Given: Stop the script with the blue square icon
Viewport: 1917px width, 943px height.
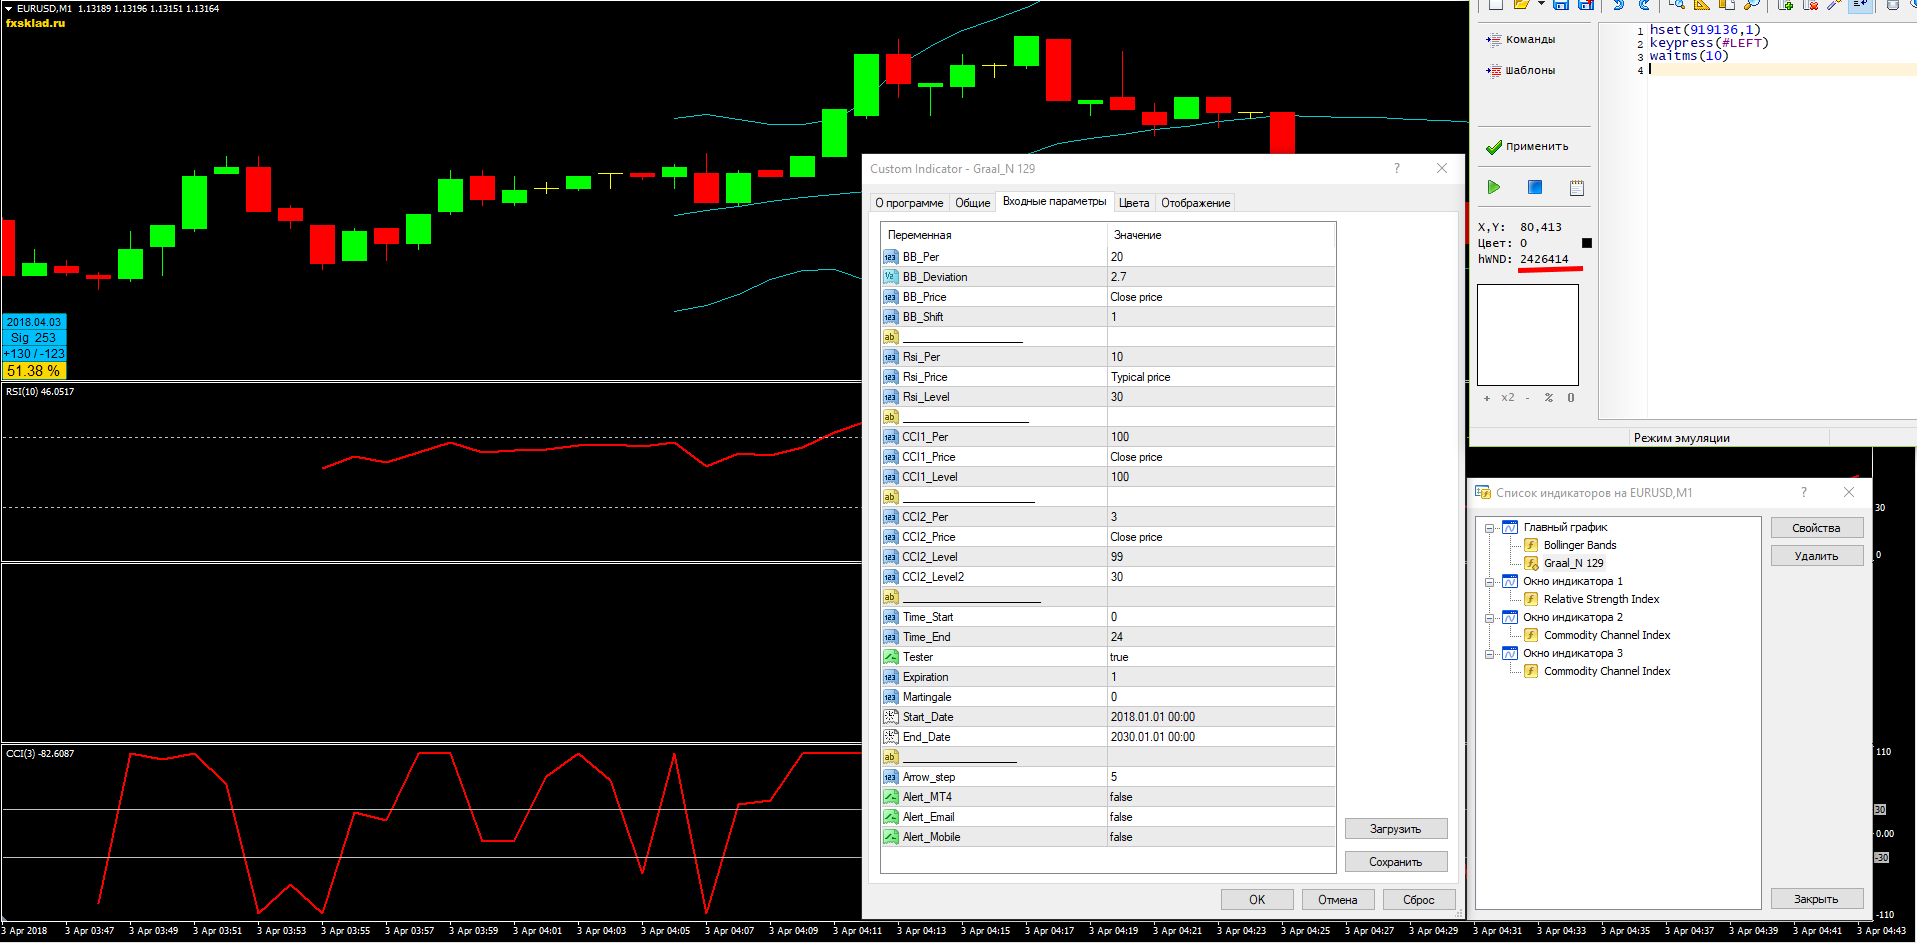Looking at the screenshot, I should click(x=1535, y=187).
